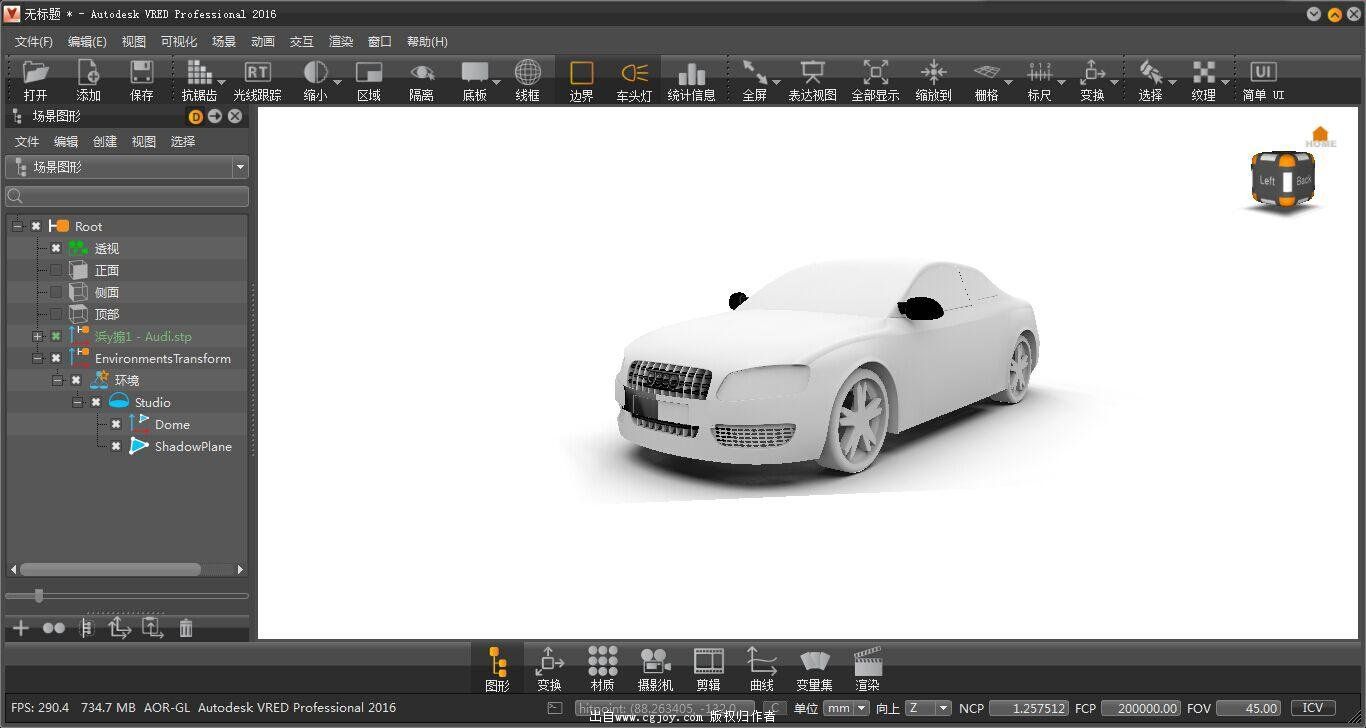The image size is (1366, 728).
Task: Click the FOV value field 45.00
Action: 1249,708
